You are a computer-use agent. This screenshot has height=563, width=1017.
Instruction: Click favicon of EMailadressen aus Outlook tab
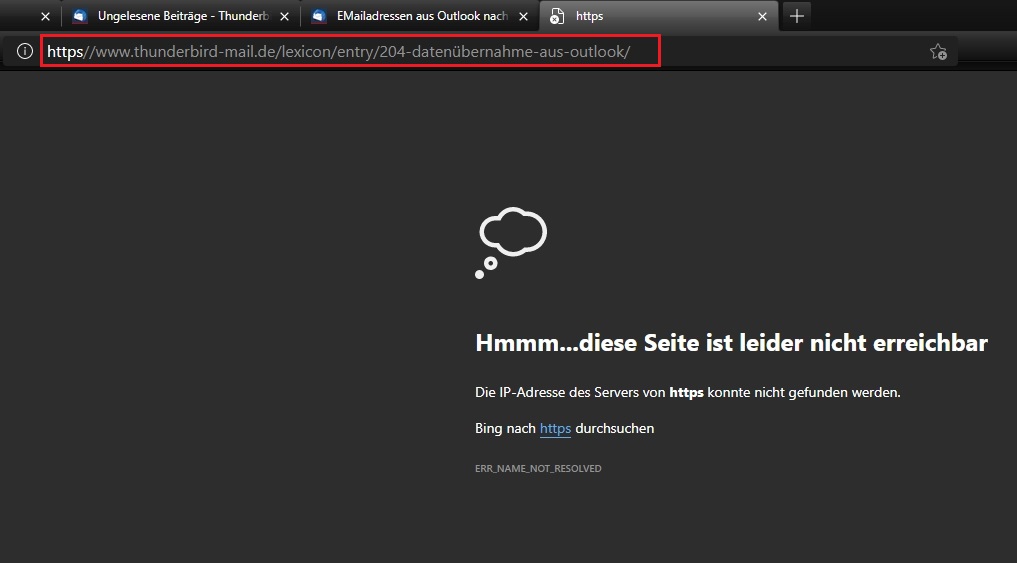point(319,16)
